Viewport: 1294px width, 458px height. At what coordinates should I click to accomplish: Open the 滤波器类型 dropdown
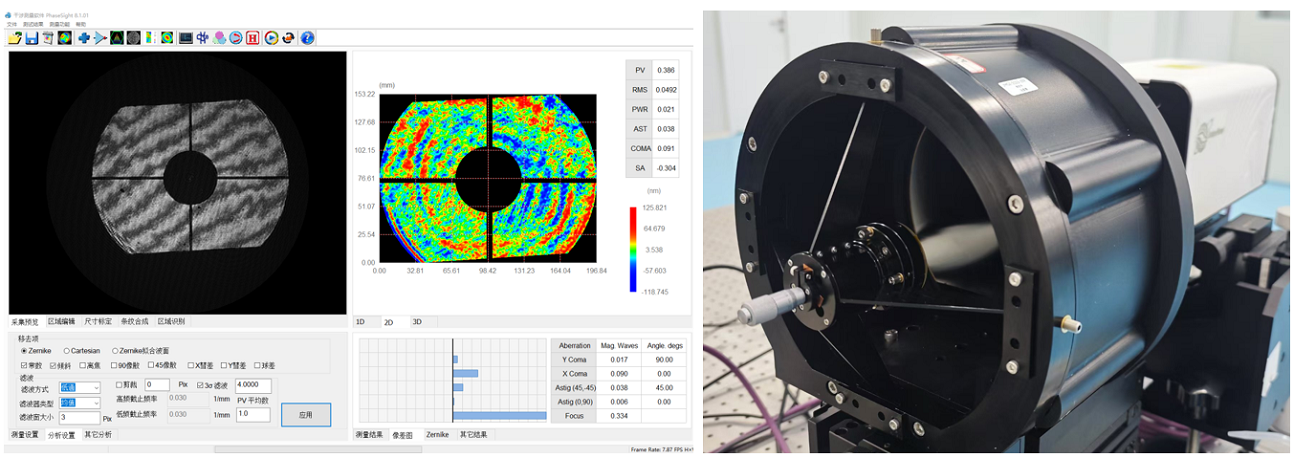79,403
